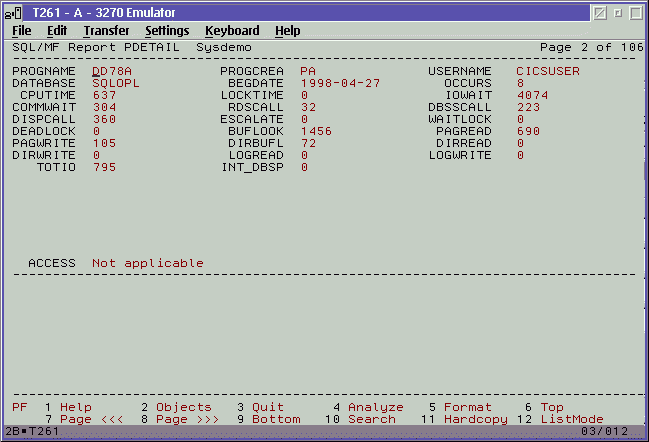The height and width of the screenshot is (442, 649).
Task: Click the PROGCREA value PA
Action: tap(308, 71)
